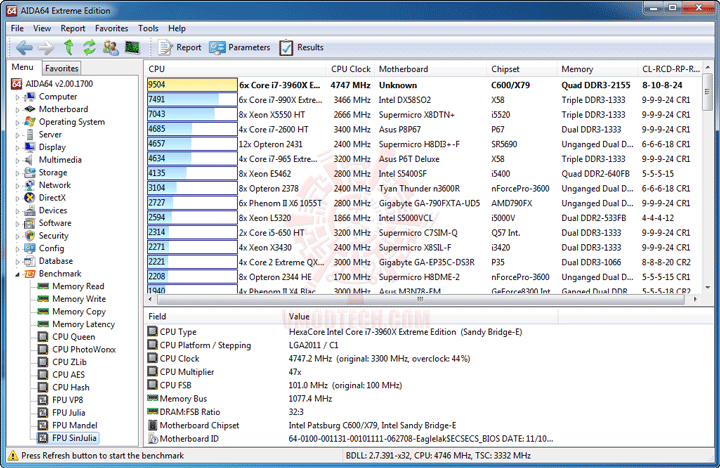
Task: Collapse the Benchmark tree node
Action: [x=17, y=274]
